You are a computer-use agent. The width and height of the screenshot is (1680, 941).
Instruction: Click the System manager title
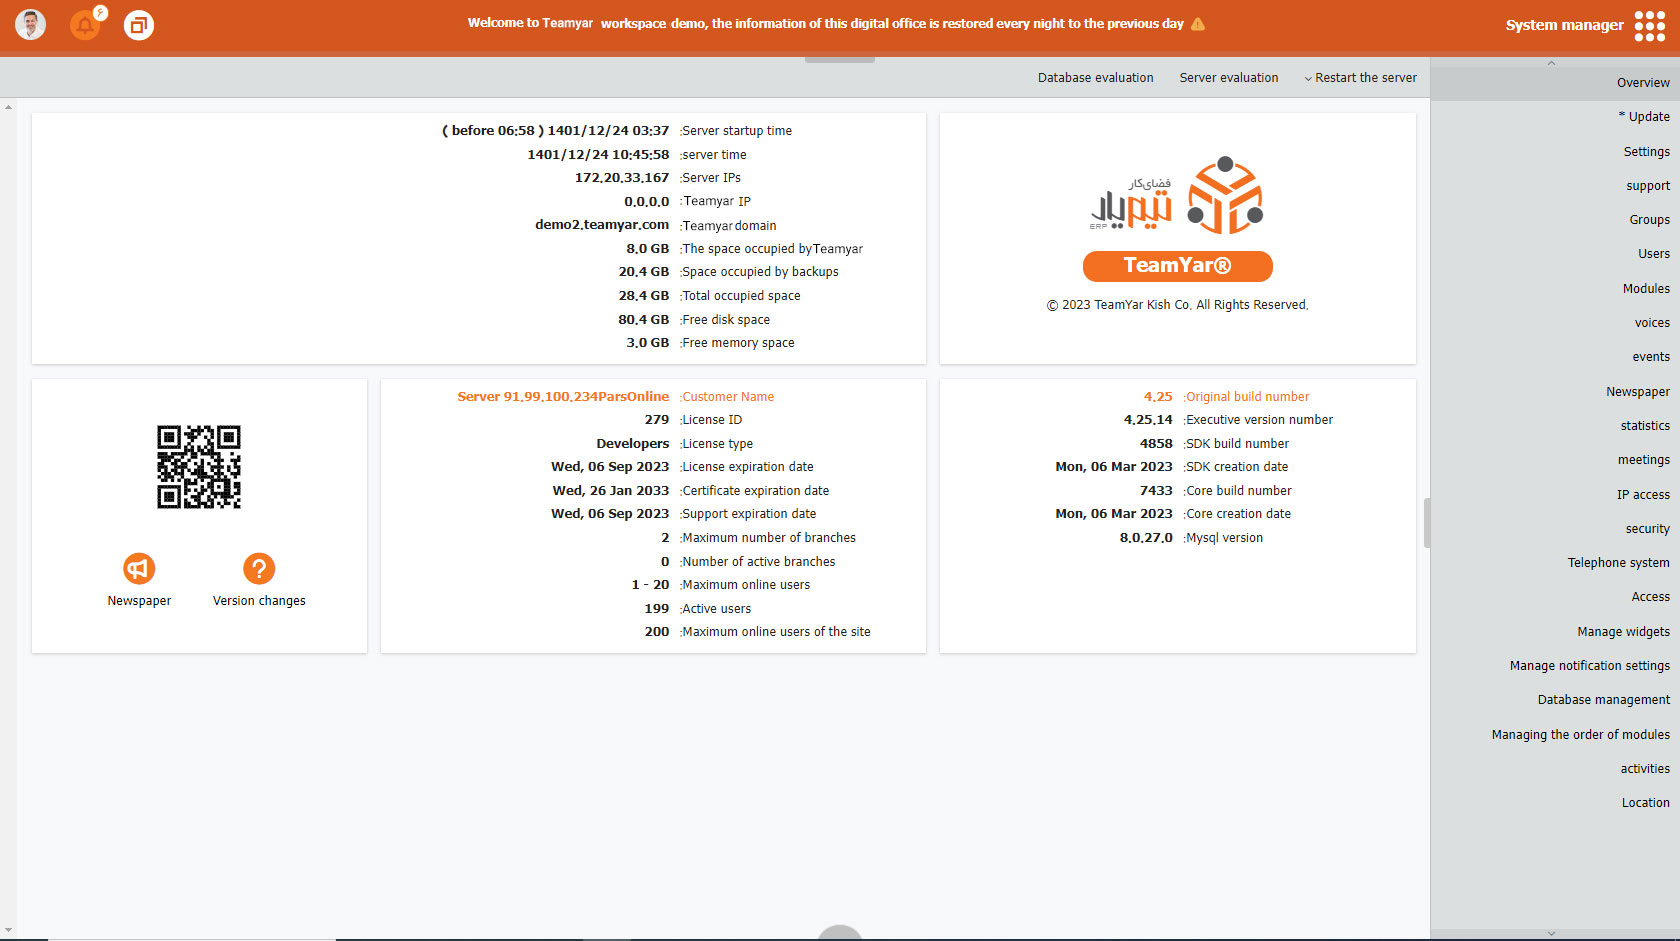point(1564,25)
